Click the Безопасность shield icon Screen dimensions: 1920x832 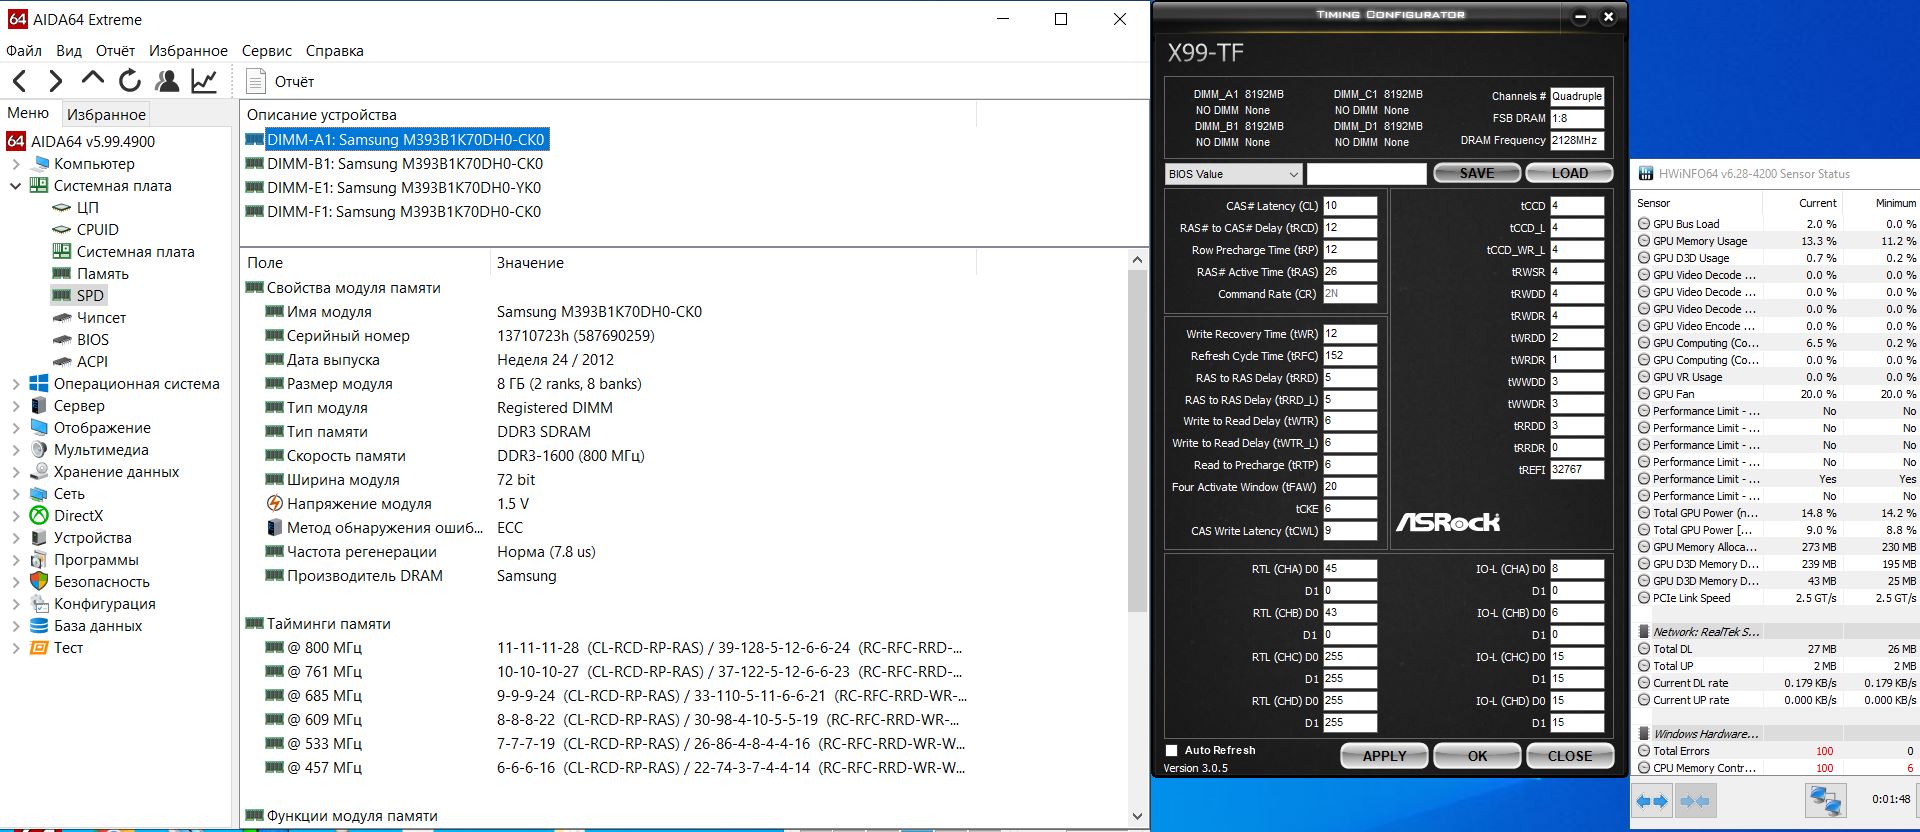tap(39, 581)
